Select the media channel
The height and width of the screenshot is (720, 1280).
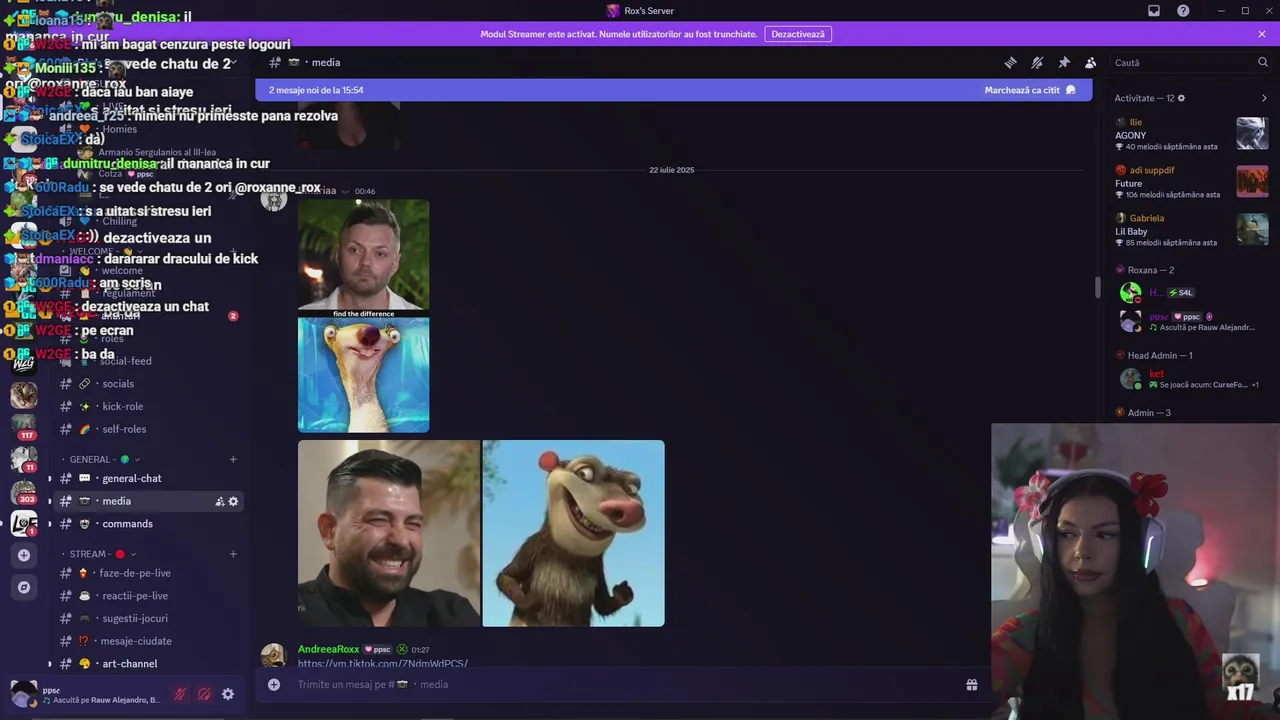[x=147, y=501]
